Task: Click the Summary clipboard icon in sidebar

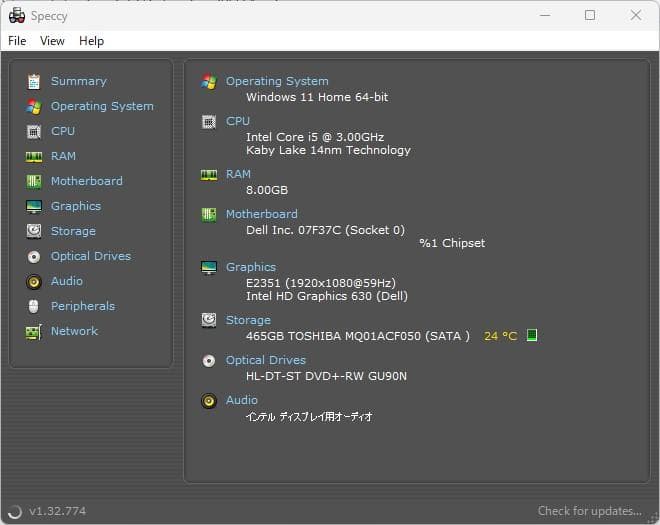Action: tap(34, 81)
